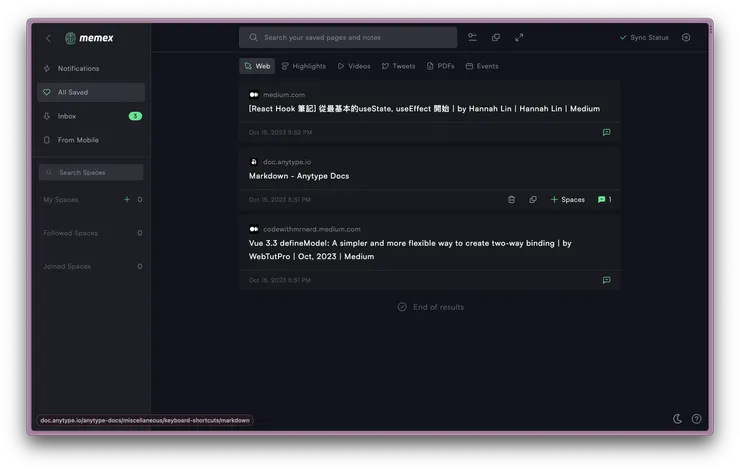Click the medium.com domain text
The height and width of the screenshot is (471, 740).
pyautogui.click(x=284, y=95)
